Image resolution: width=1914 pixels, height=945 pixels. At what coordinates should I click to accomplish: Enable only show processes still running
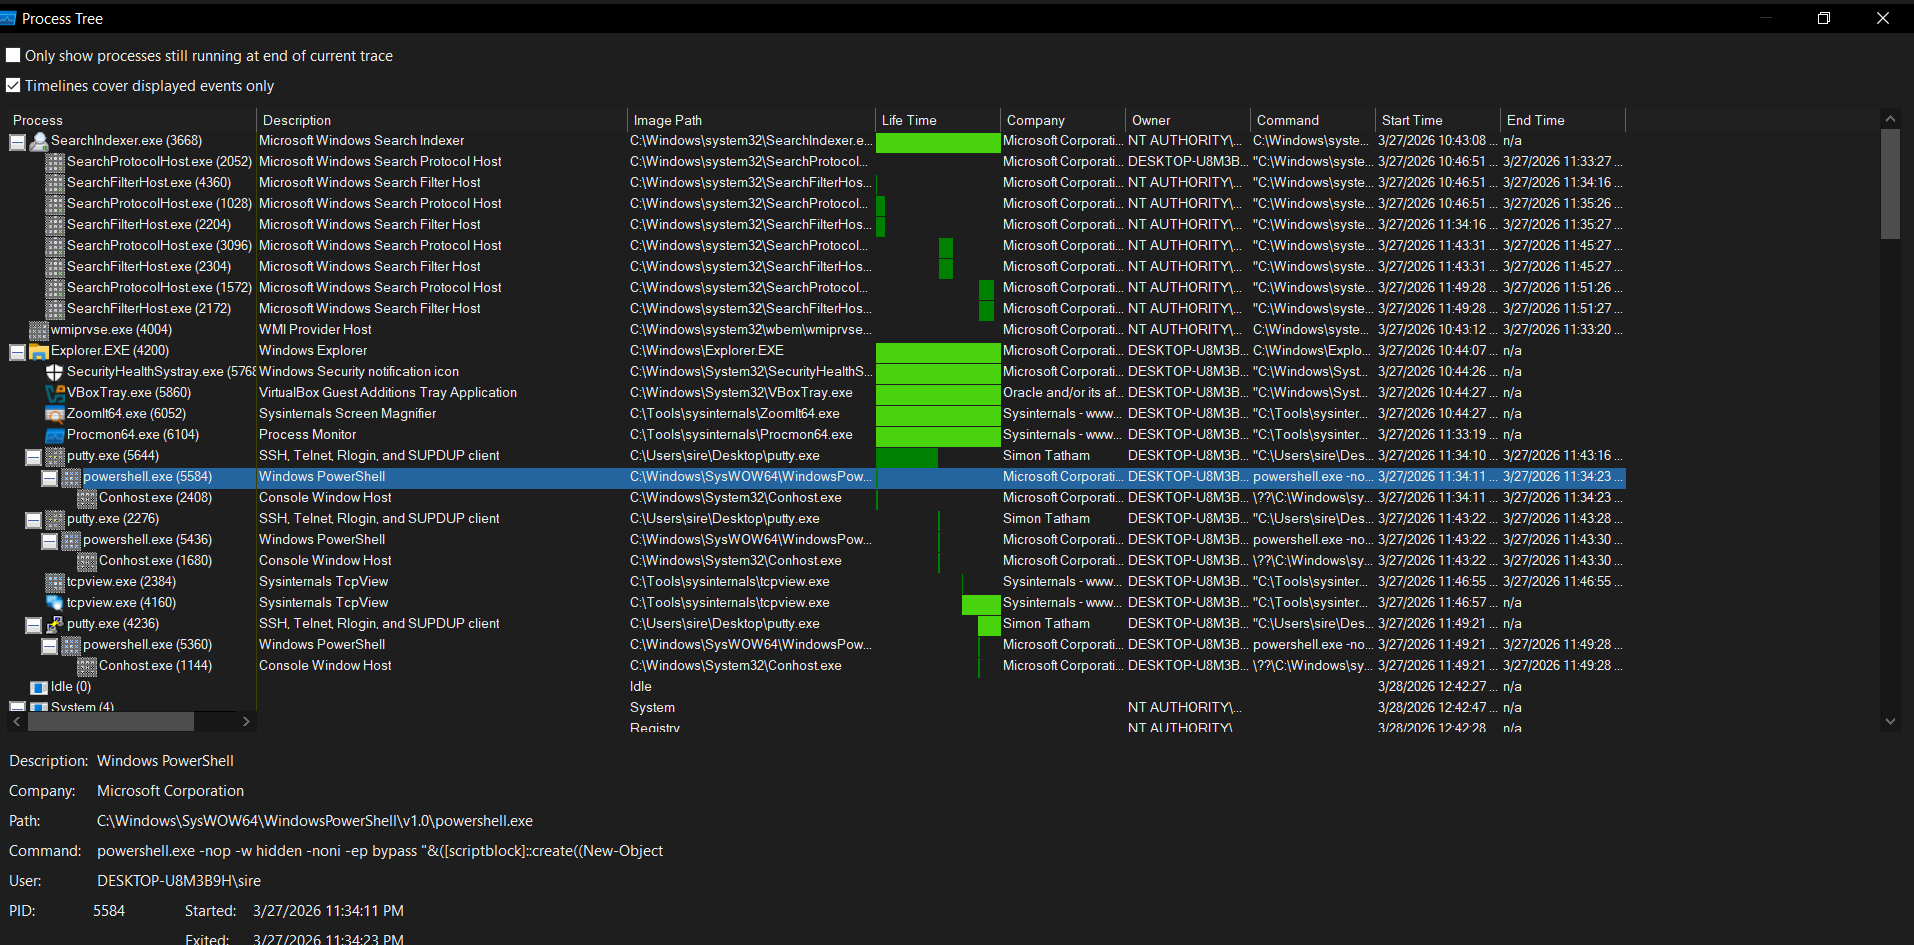(x=13, y=56)
